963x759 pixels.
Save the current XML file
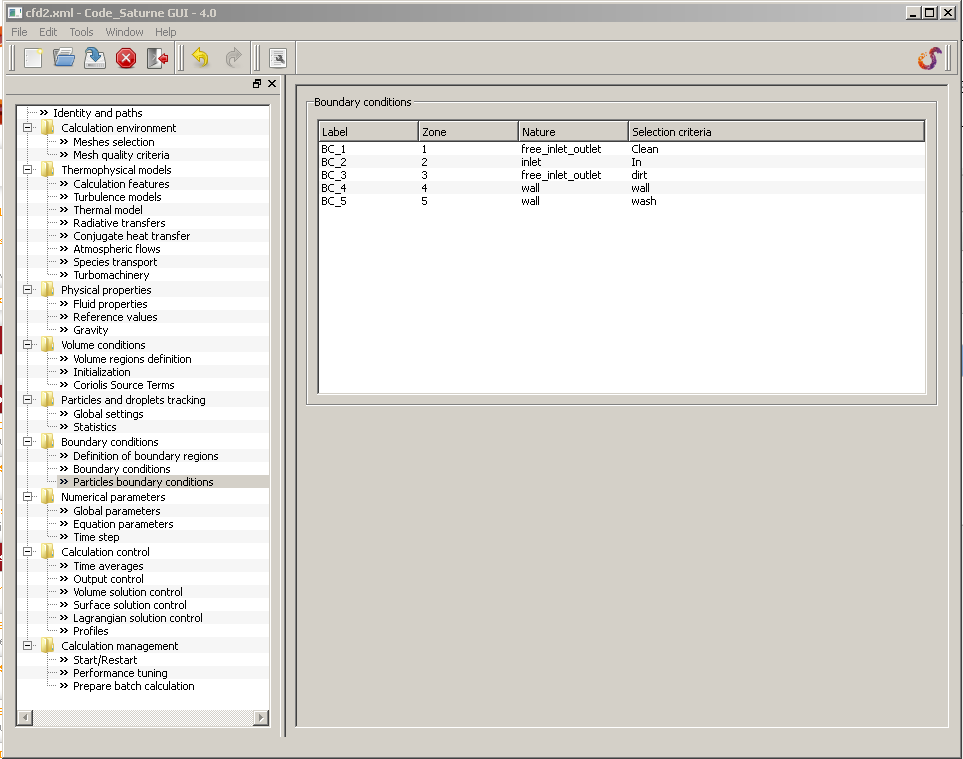click(x=95, y=58)
